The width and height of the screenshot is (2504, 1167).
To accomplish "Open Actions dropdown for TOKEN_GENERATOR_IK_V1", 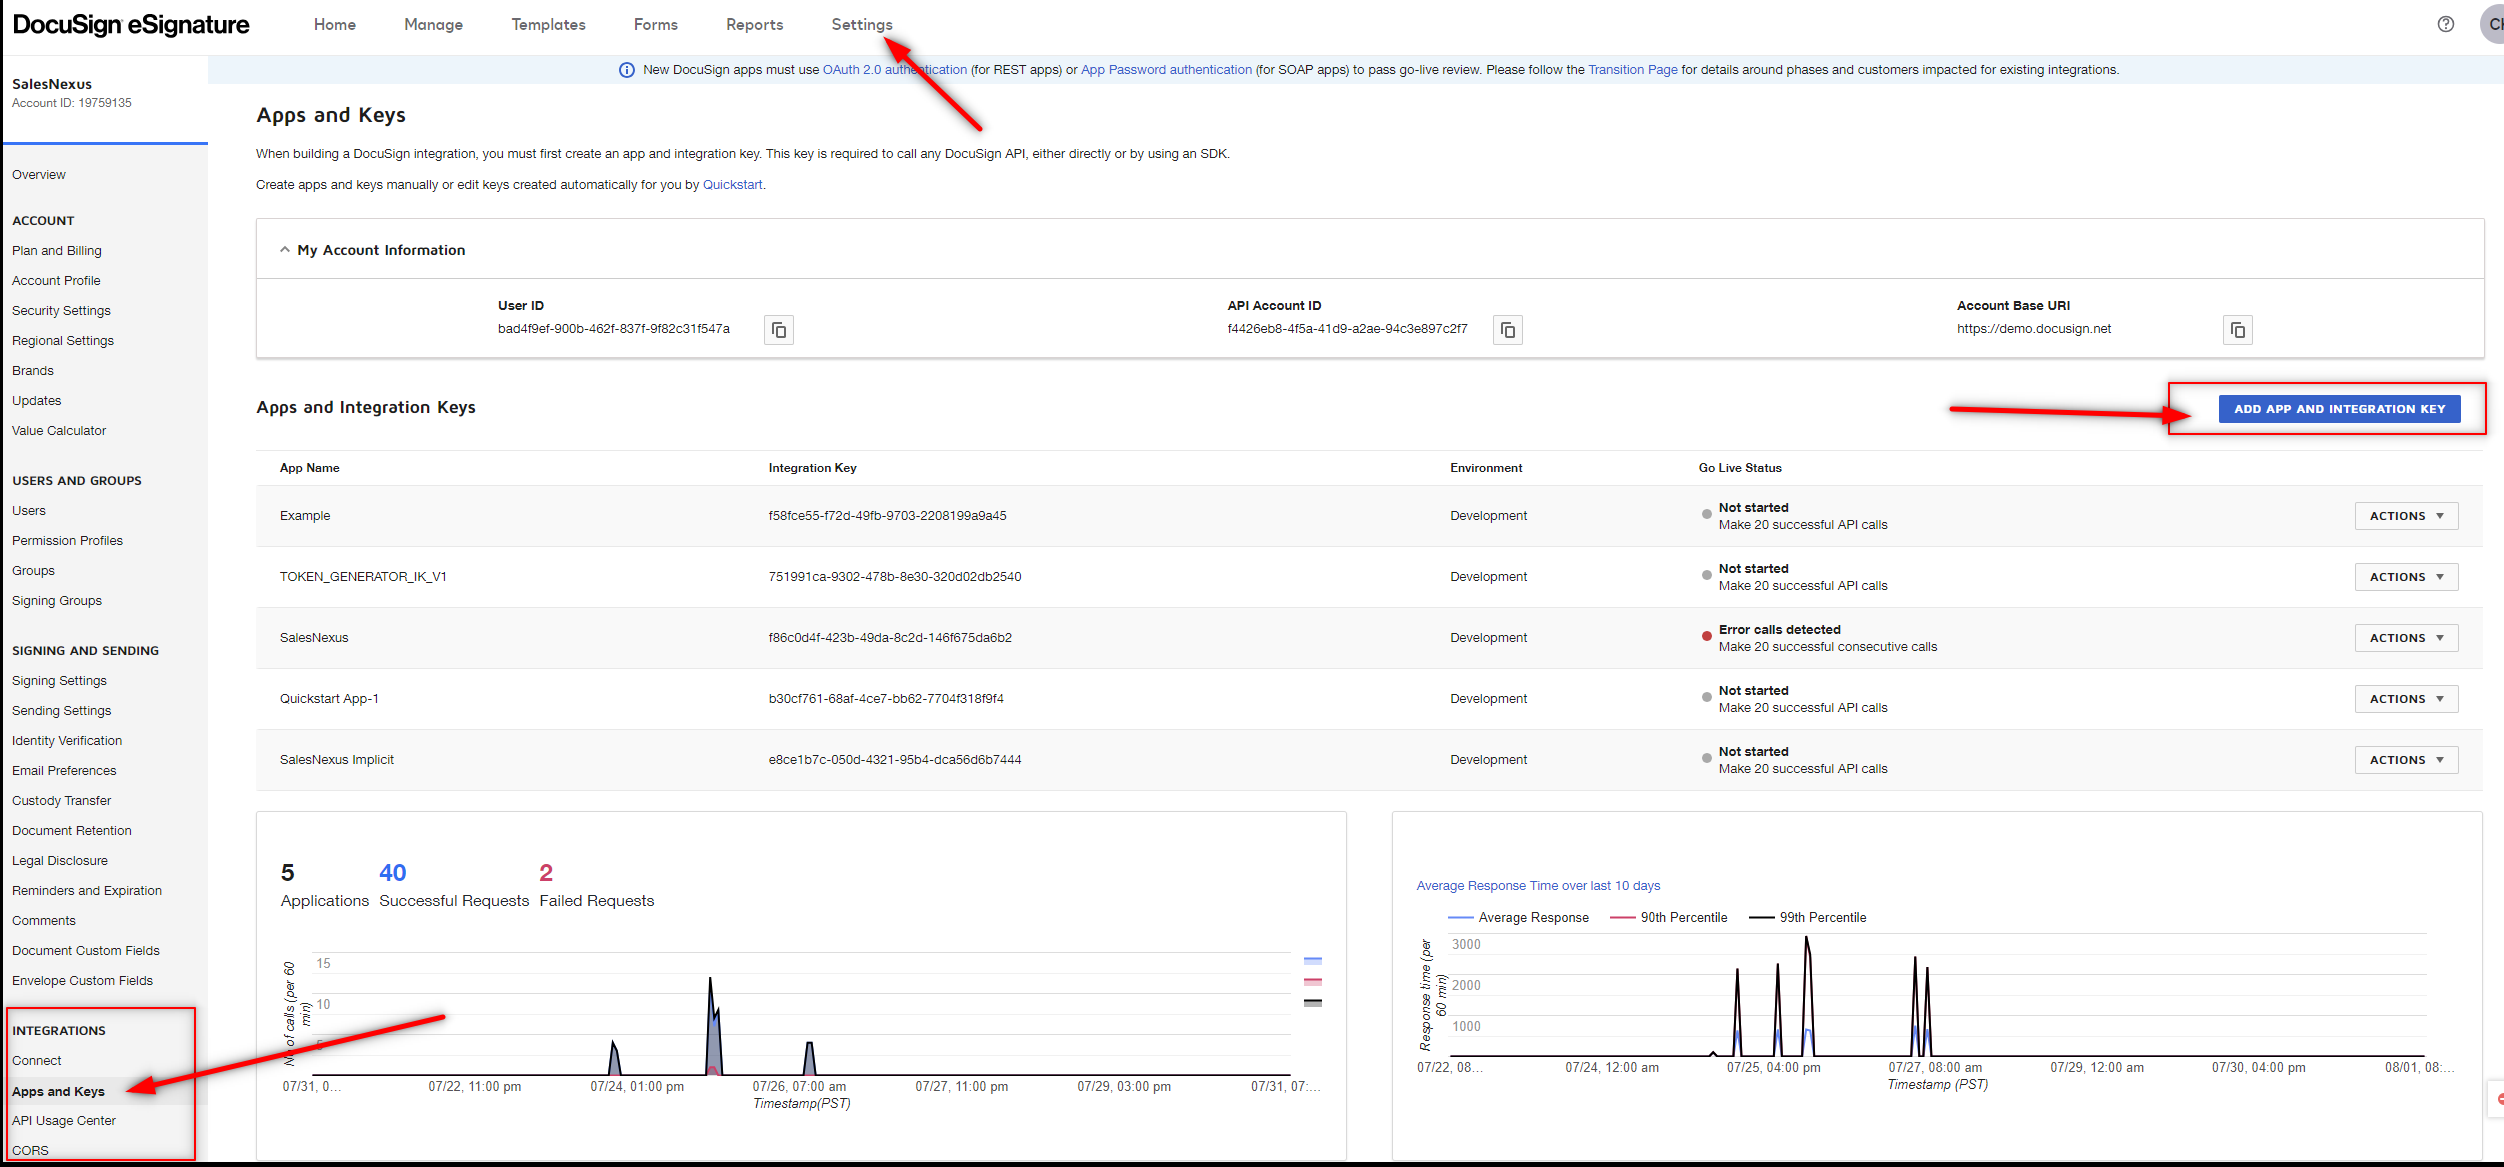I will click(2406, 577).
